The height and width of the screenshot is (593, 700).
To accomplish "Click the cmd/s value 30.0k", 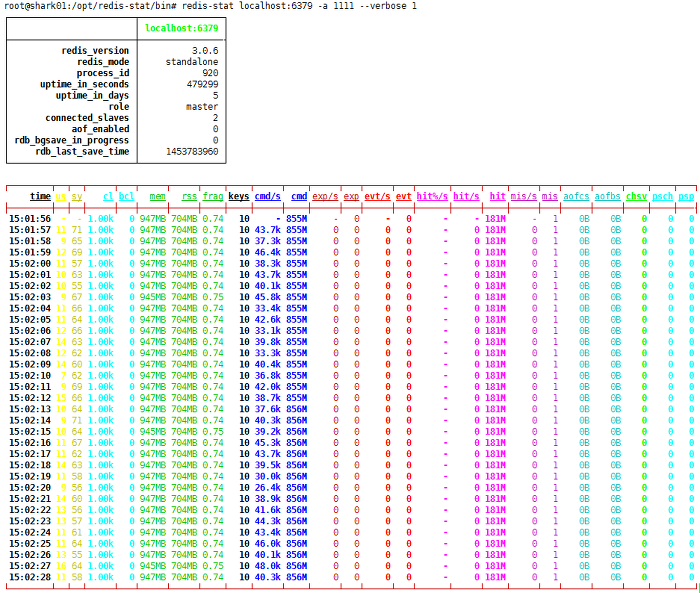I will (x=267, y=476).
